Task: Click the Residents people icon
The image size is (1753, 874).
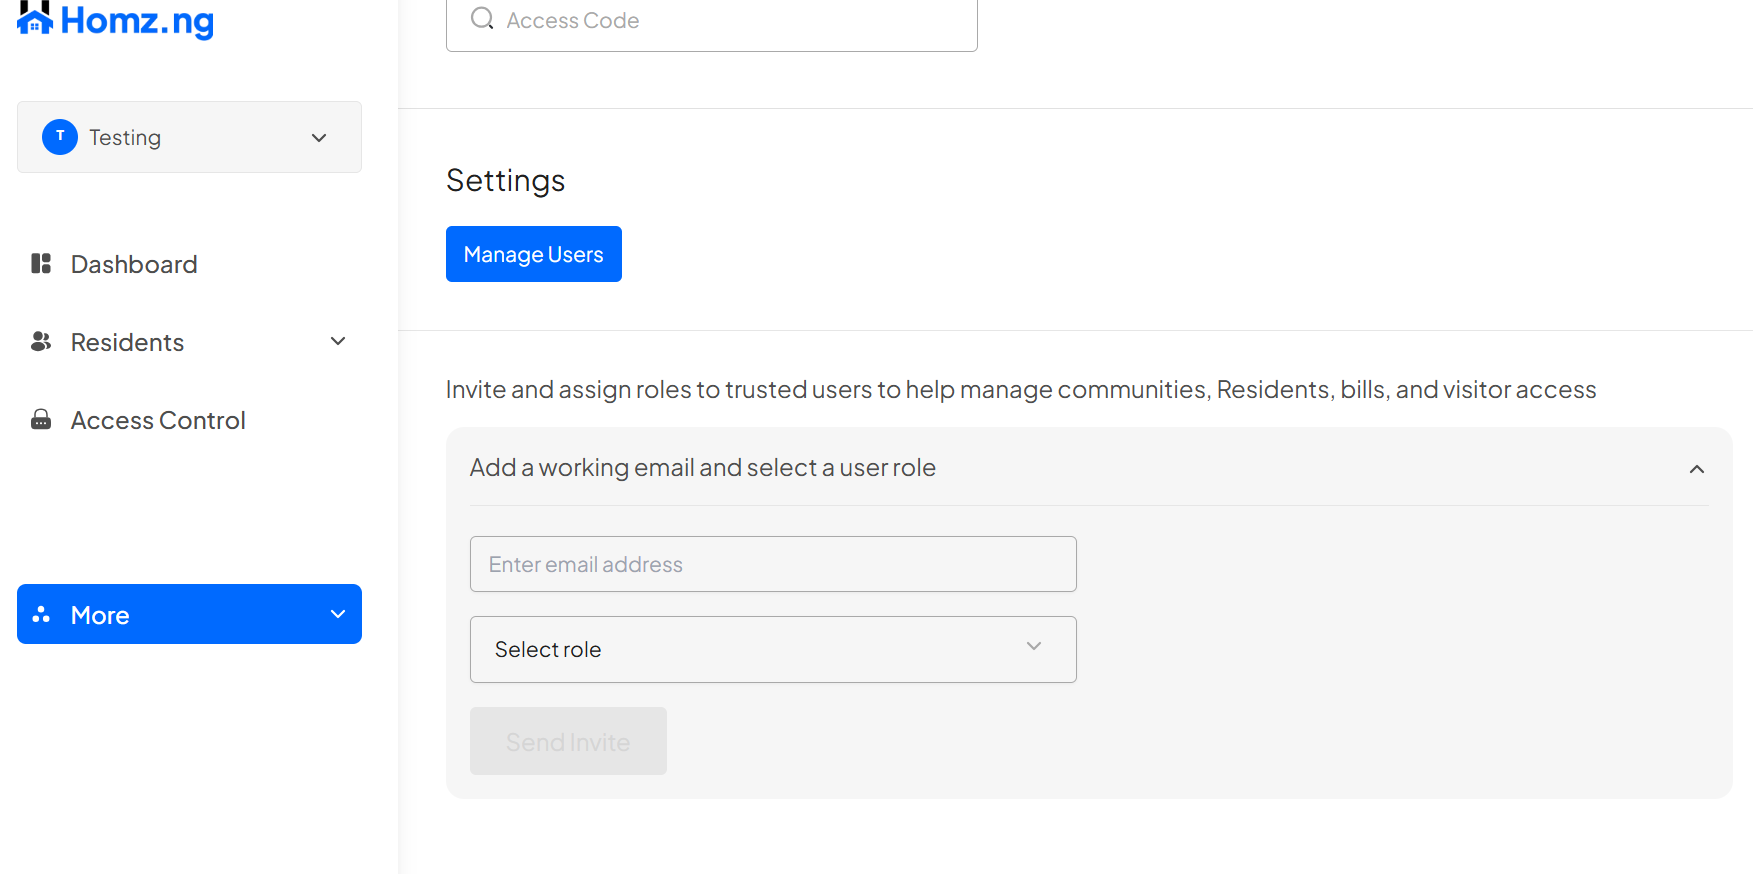Action: (41, 341)
